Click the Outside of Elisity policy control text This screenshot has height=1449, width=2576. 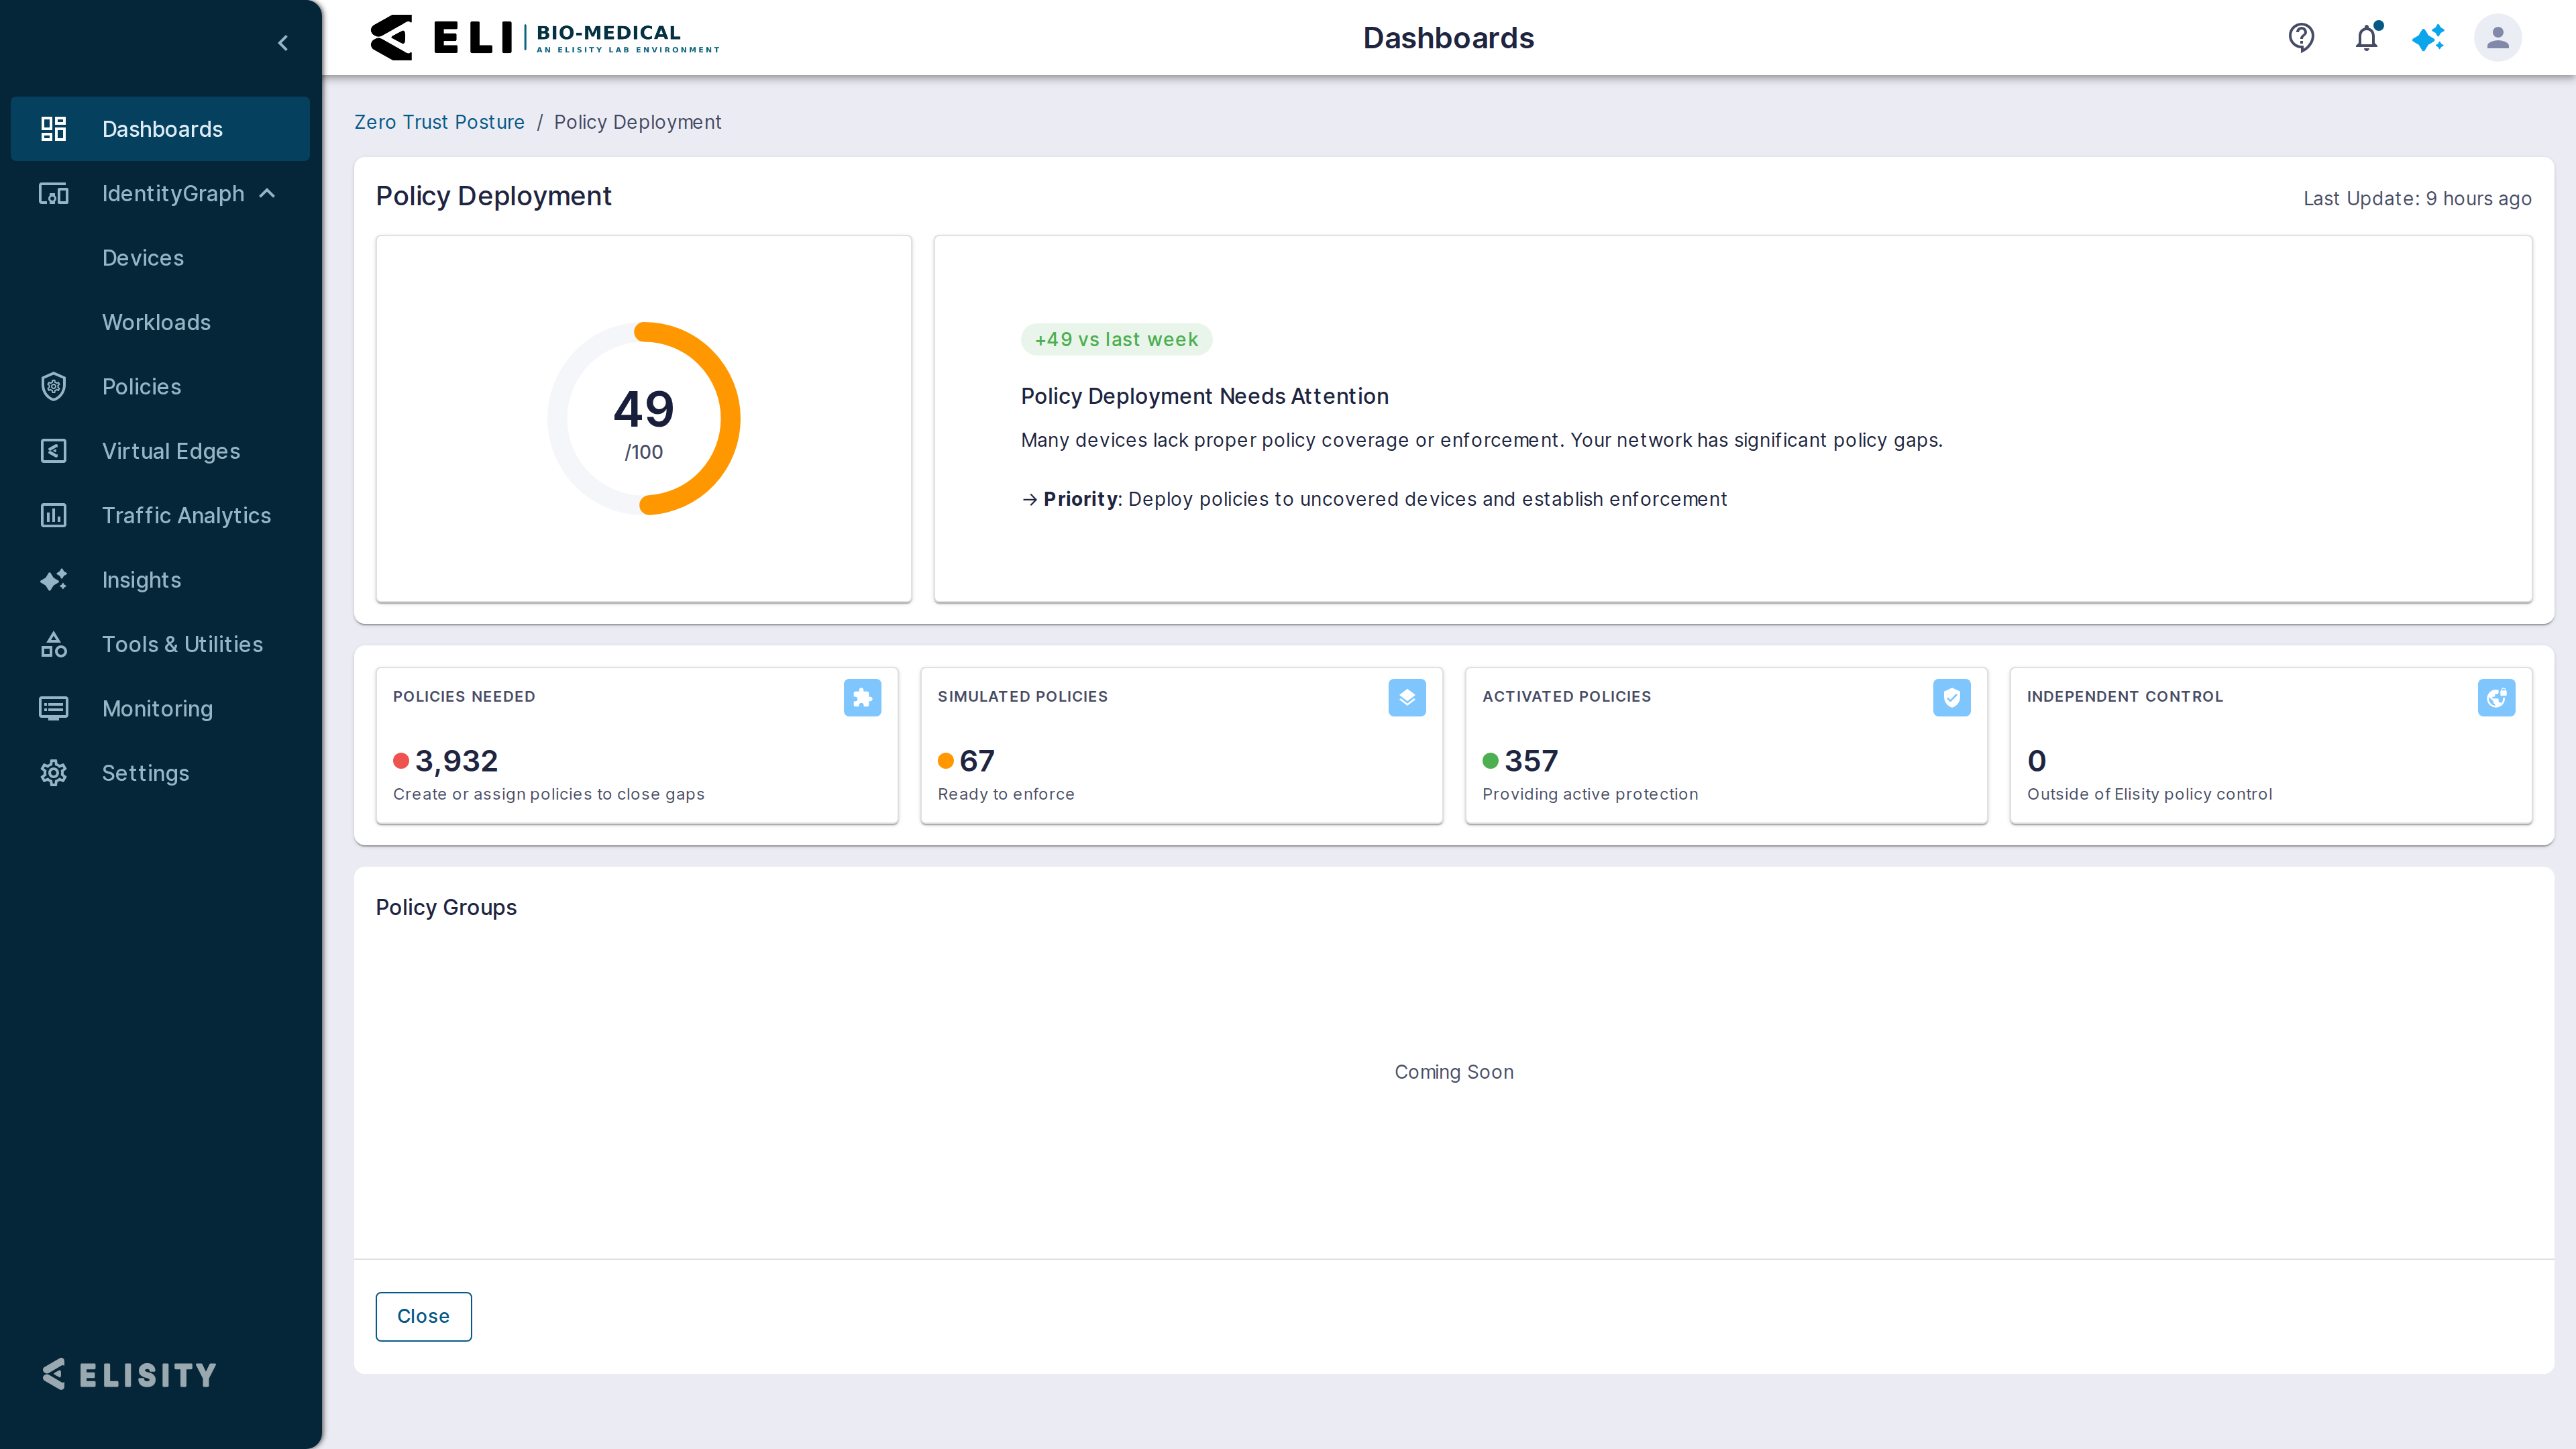(2149, 794)
